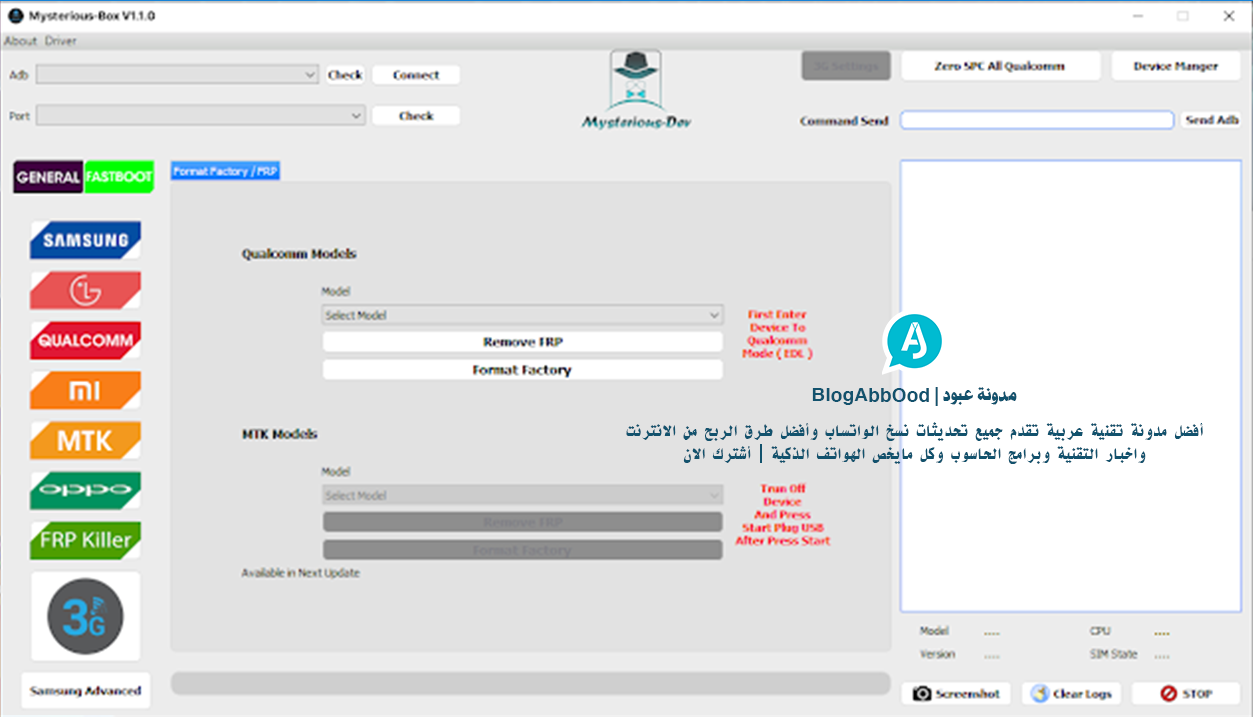Select the Qualcomm brand section

[85, 340]
